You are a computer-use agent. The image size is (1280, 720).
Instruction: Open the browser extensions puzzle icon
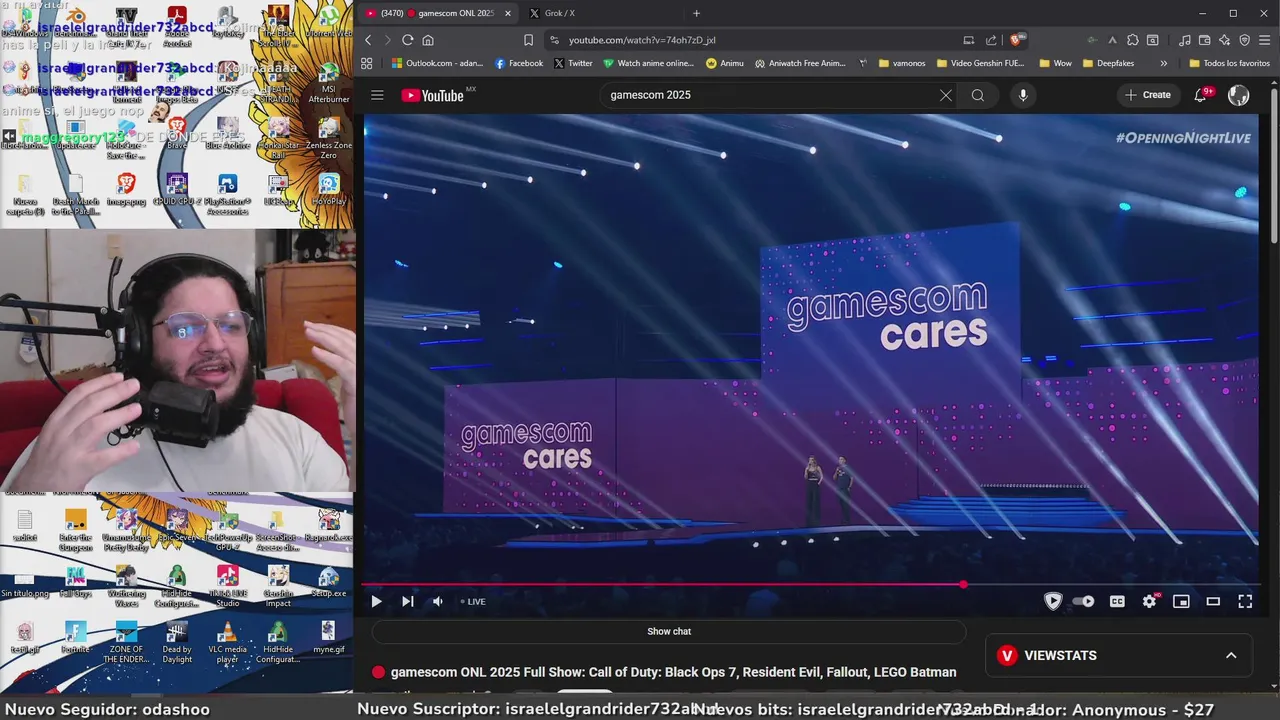point(1132,40)
